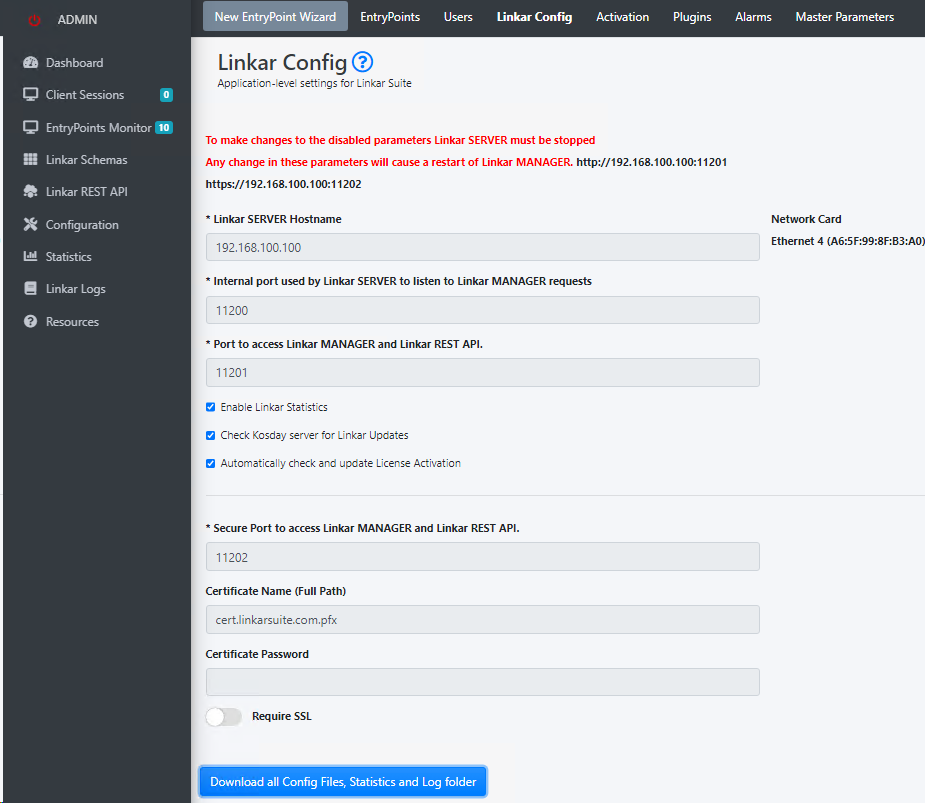Image resolution: width=925 pixels, height=803 pixels.
Task: Switch to the Activation tab
Action: 622,17
